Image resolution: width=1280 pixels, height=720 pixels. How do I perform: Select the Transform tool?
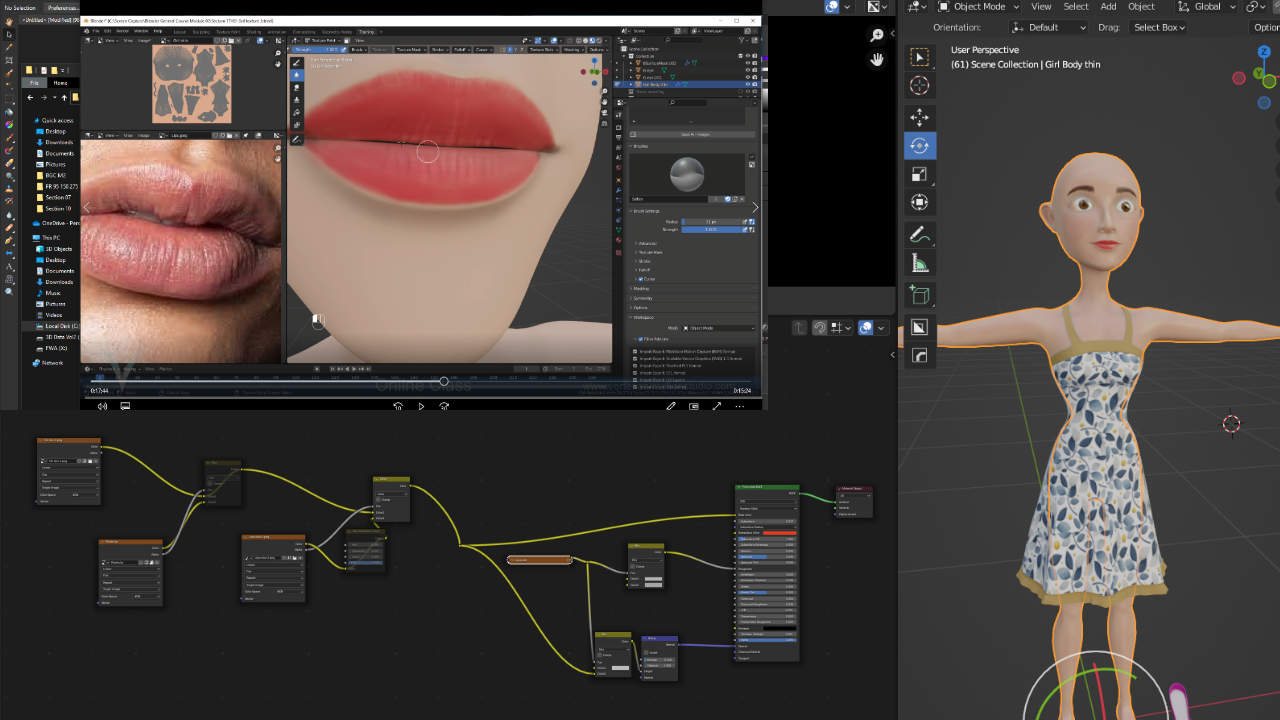tap(920, 202)
